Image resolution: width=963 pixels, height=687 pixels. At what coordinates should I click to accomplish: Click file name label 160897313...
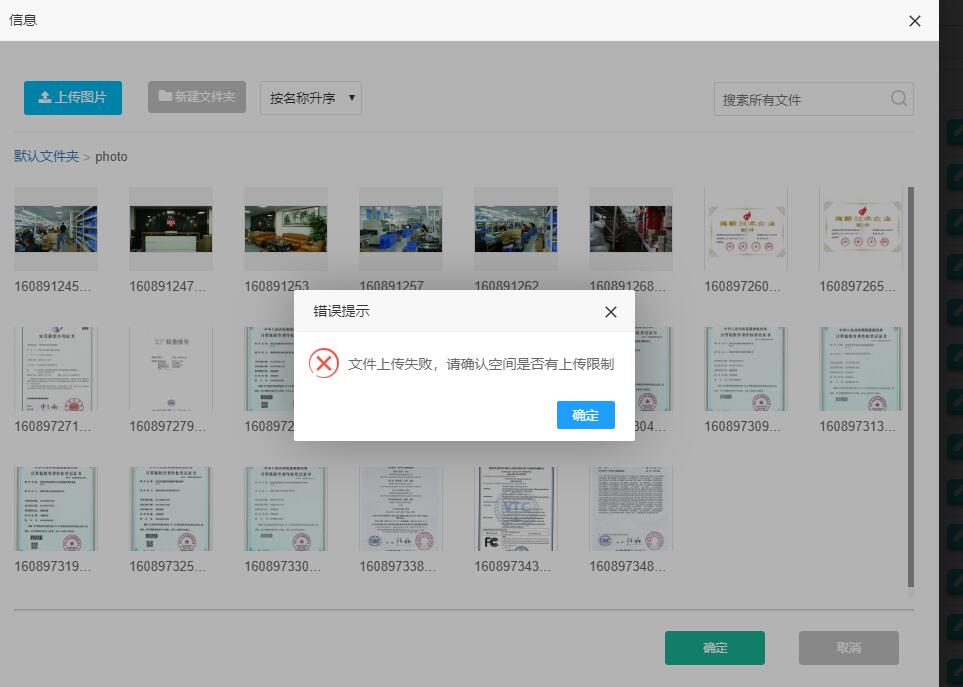(857, 427)
